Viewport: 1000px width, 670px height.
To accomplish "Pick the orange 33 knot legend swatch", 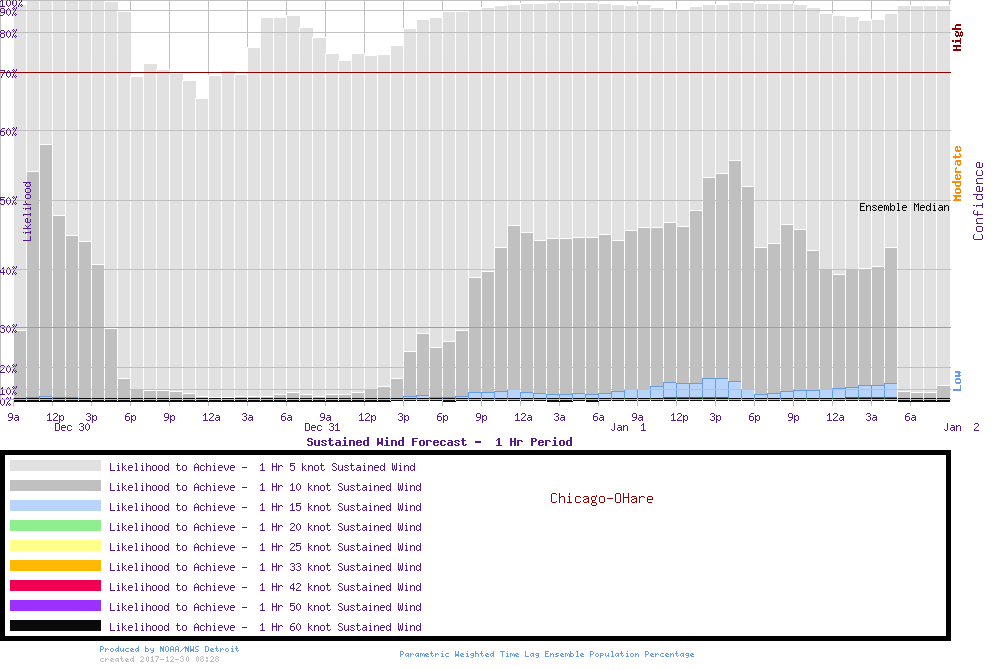I will tap(55, 566).
